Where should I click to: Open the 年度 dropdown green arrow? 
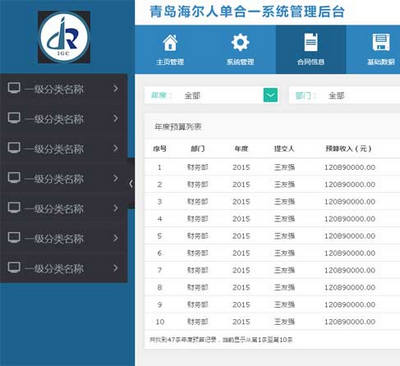point(270,95)
